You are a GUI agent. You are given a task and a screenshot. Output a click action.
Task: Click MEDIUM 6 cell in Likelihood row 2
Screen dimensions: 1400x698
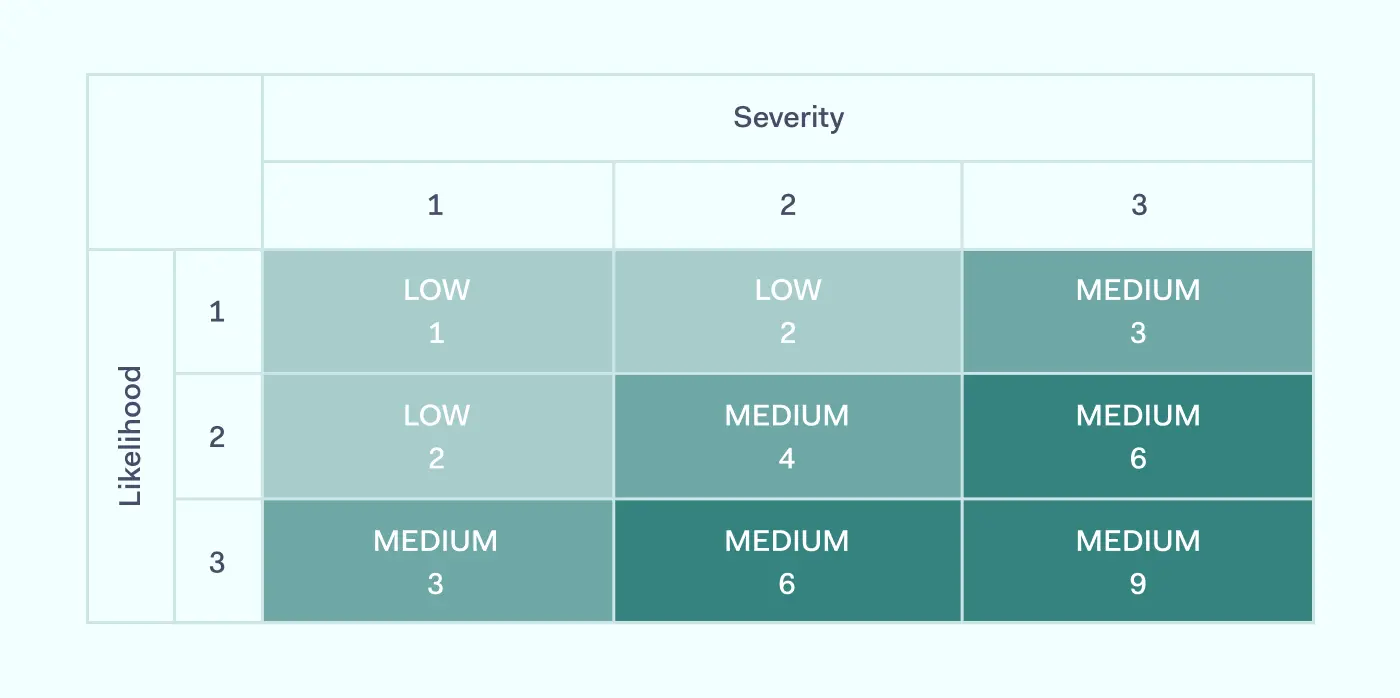(1138, 436)
